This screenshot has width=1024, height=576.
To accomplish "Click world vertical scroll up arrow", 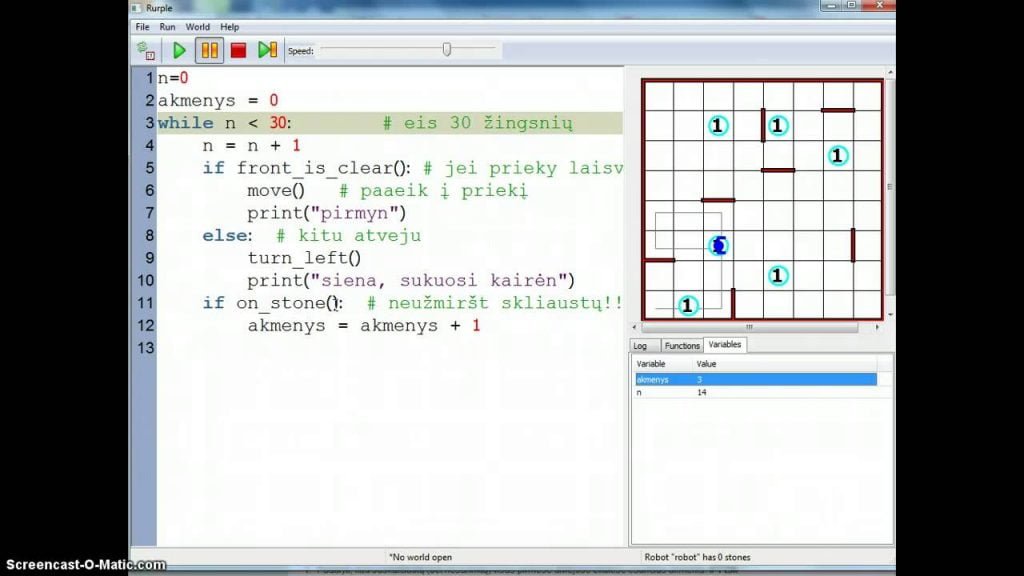I will (890, 72).
